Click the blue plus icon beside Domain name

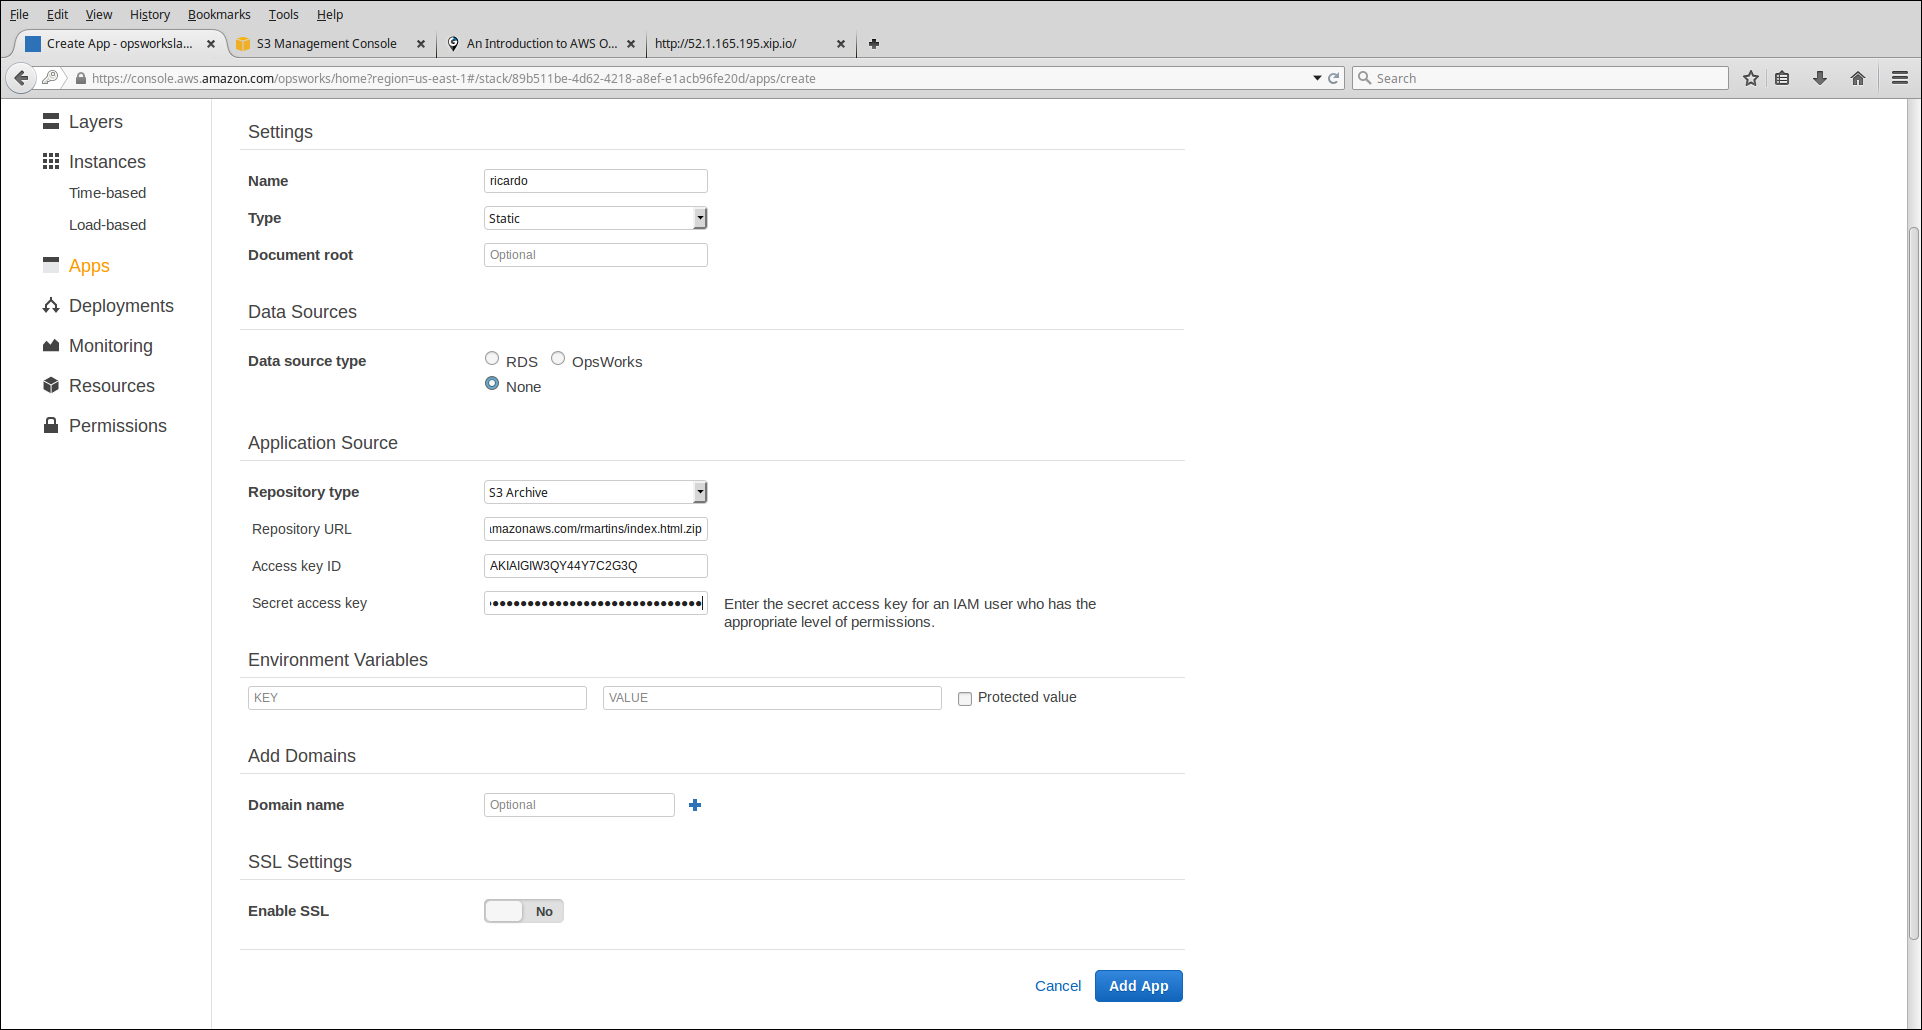[x=695, y=805]
